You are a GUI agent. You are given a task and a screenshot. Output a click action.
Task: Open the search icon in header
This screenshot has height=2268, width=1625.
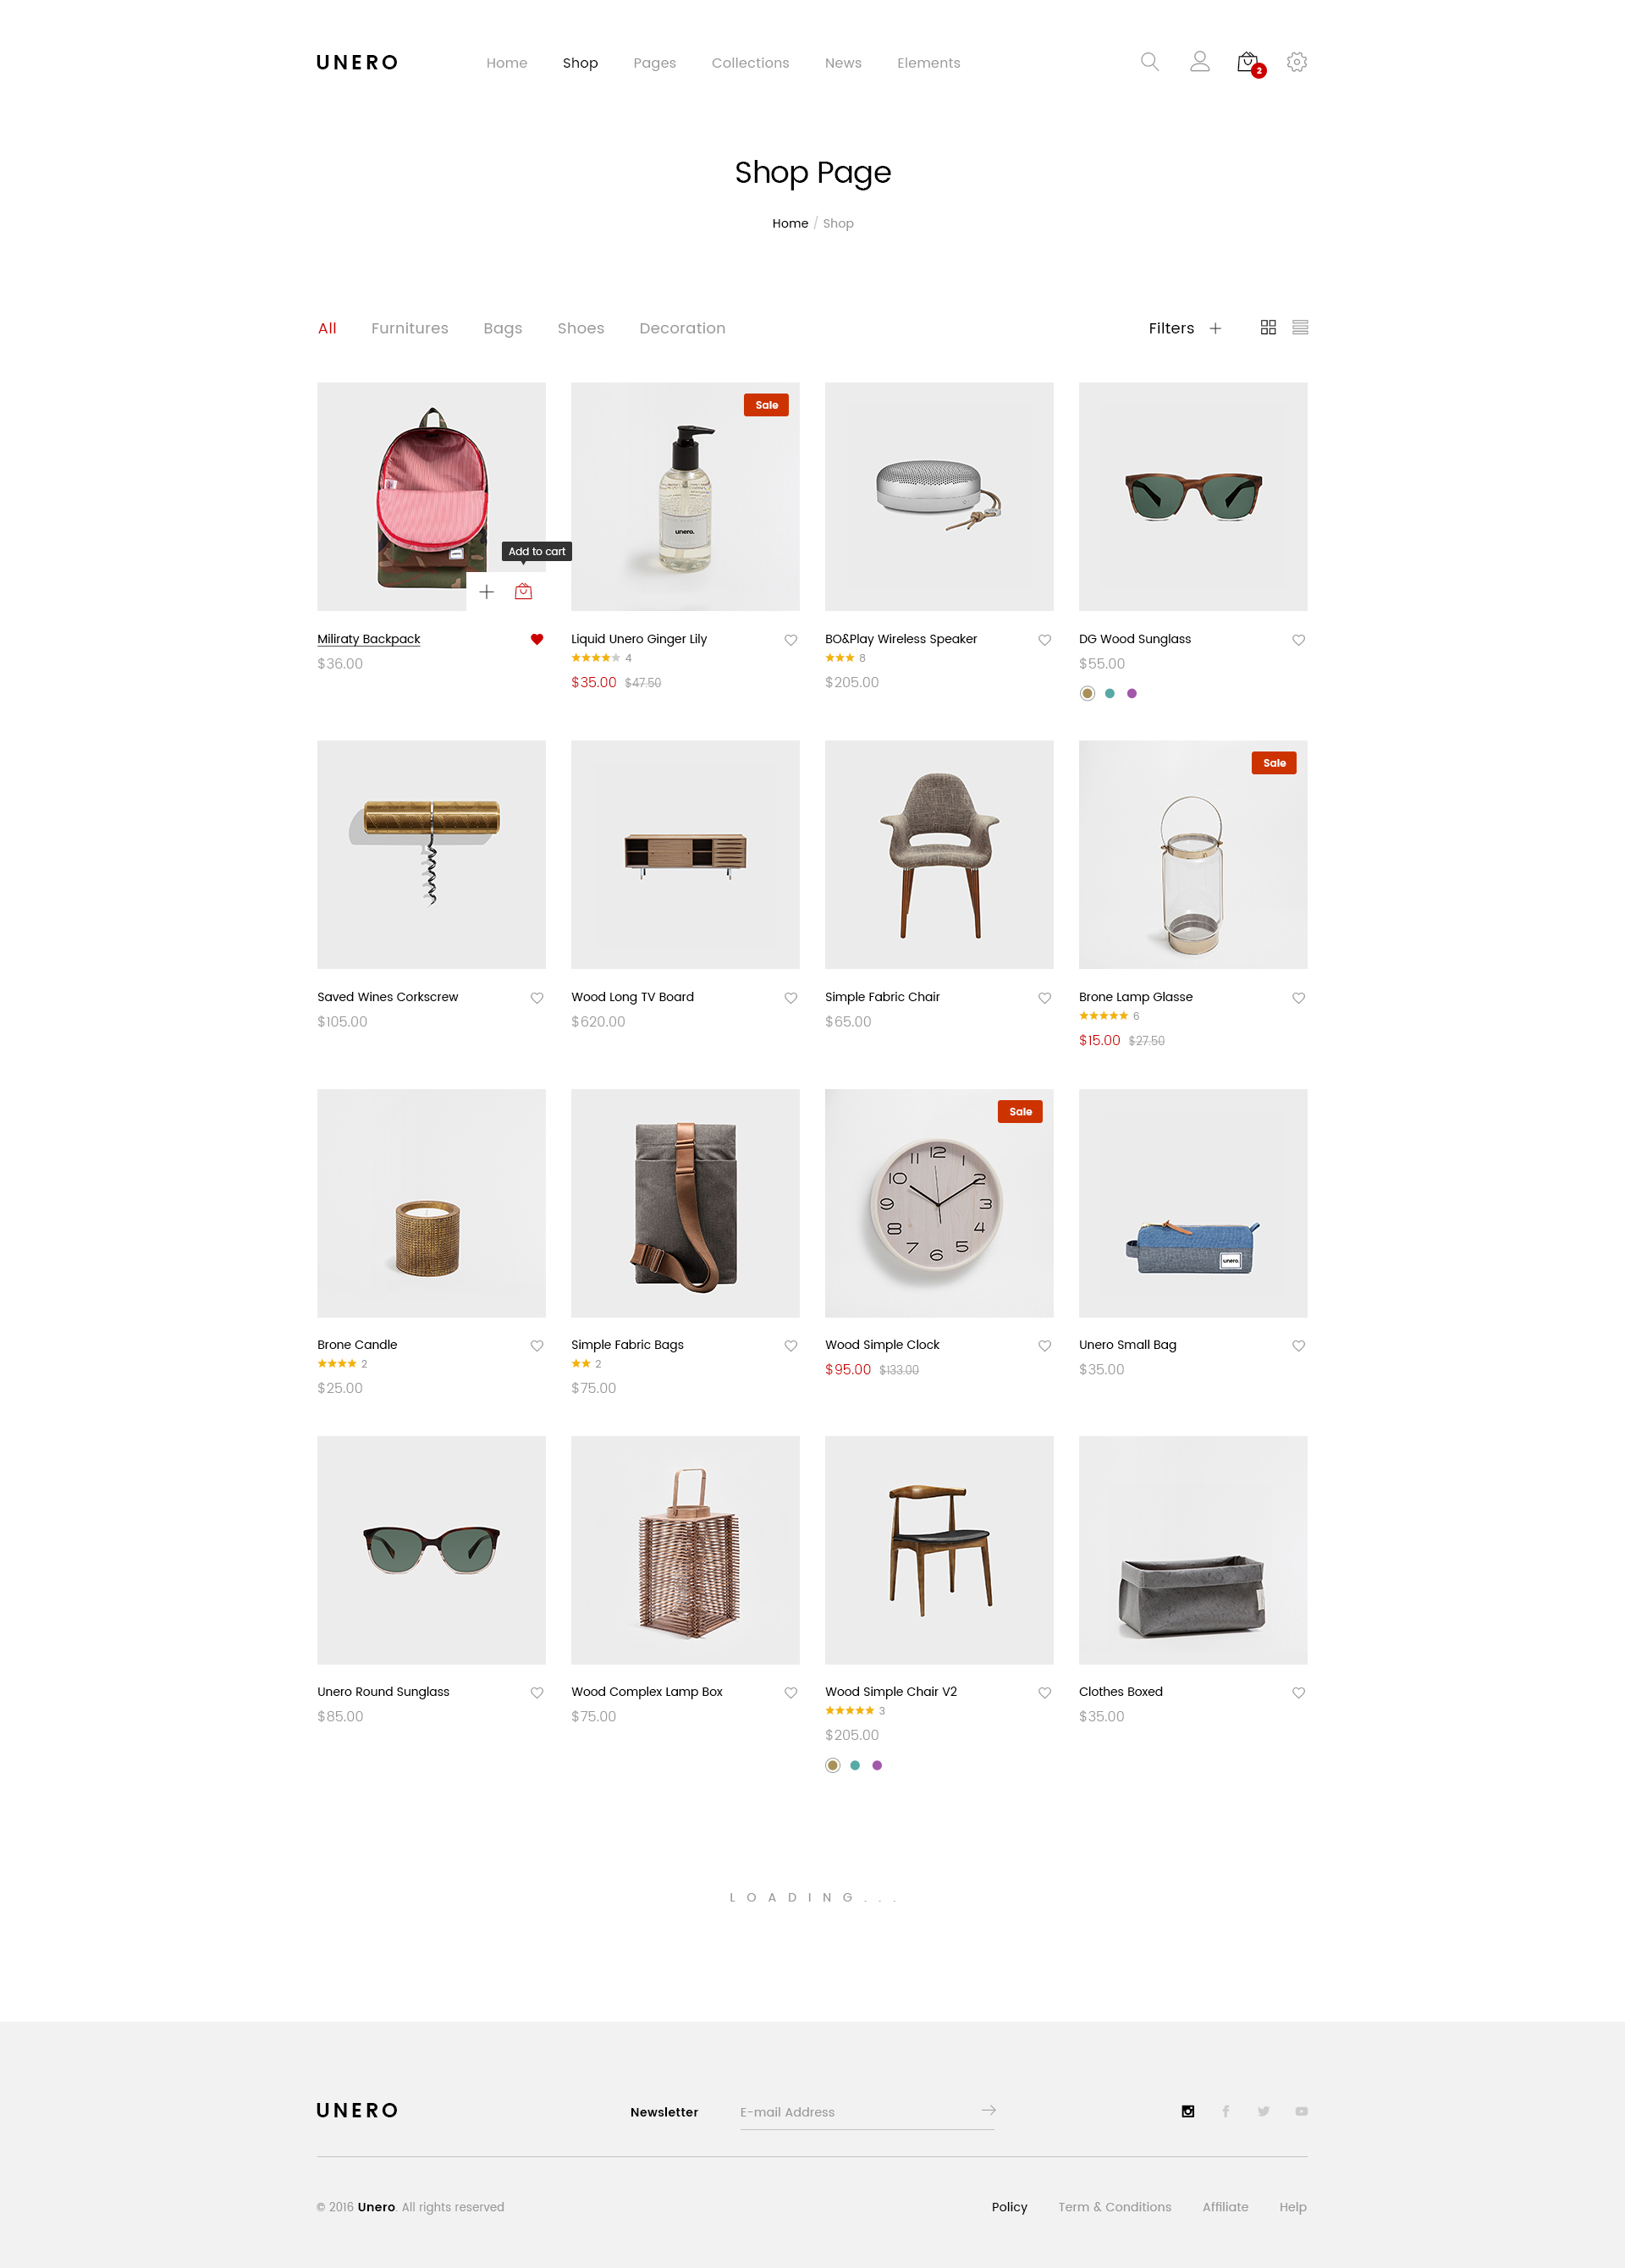click(1149, 62)
